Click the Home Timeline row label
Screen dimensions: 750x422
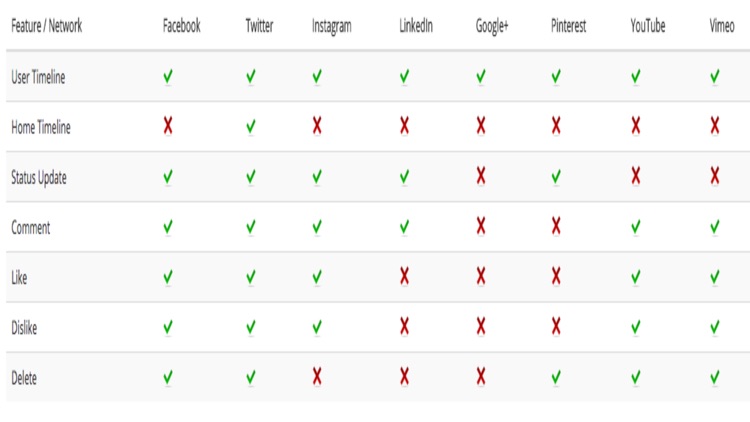(x=41, y=127)
